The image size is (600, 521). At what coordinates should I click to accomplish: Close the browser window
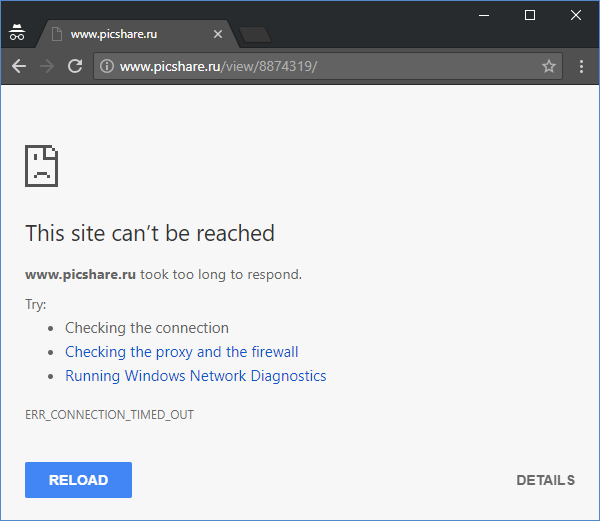tap(576, 15)
